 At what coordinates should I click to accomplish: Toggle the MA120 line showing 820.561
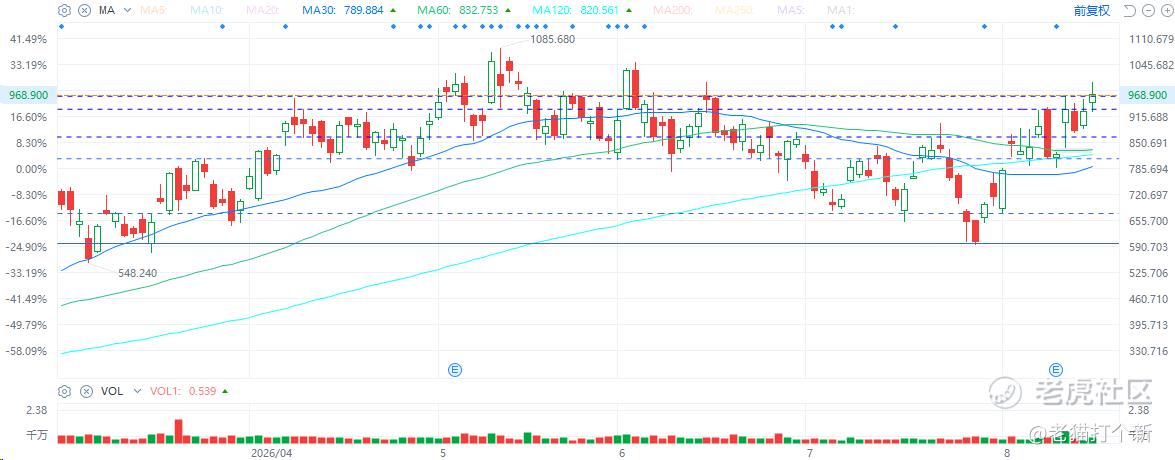coord(581,10)
